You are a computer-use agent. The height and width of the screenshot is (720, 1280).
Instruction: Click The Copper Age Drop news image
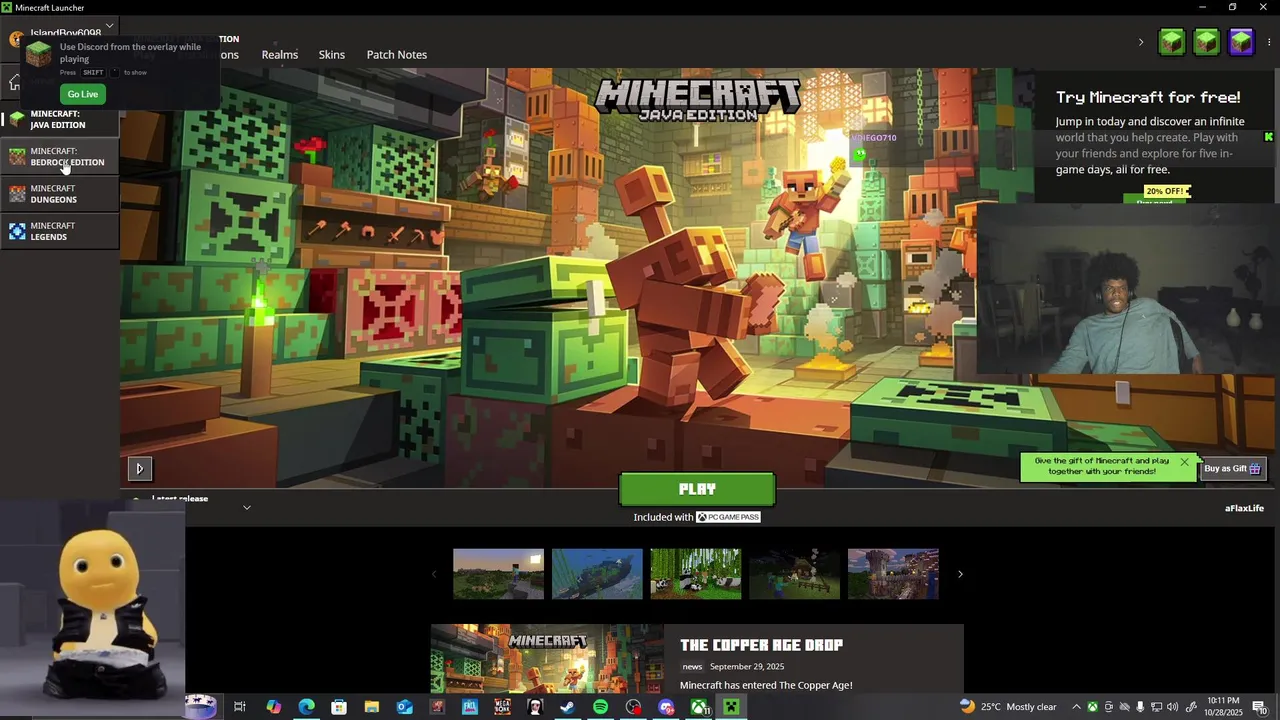coord(547,659)
